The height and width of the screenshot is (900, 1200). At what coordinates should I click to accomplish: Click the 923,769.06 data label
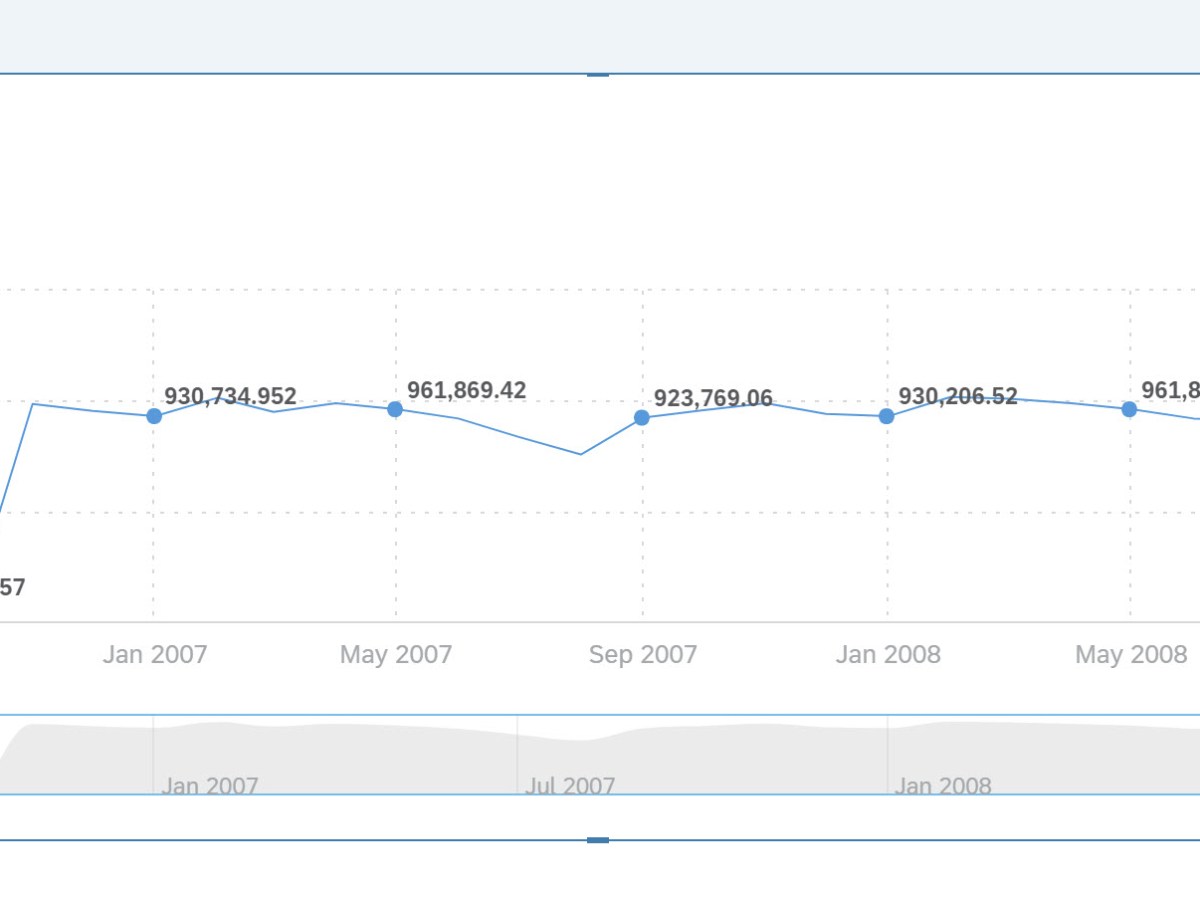(713, 399)
